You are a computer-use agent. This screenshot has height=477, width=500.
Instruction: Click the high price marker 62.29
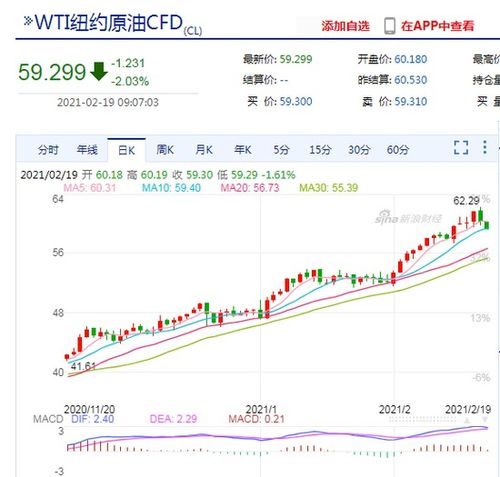pos(466,201)
